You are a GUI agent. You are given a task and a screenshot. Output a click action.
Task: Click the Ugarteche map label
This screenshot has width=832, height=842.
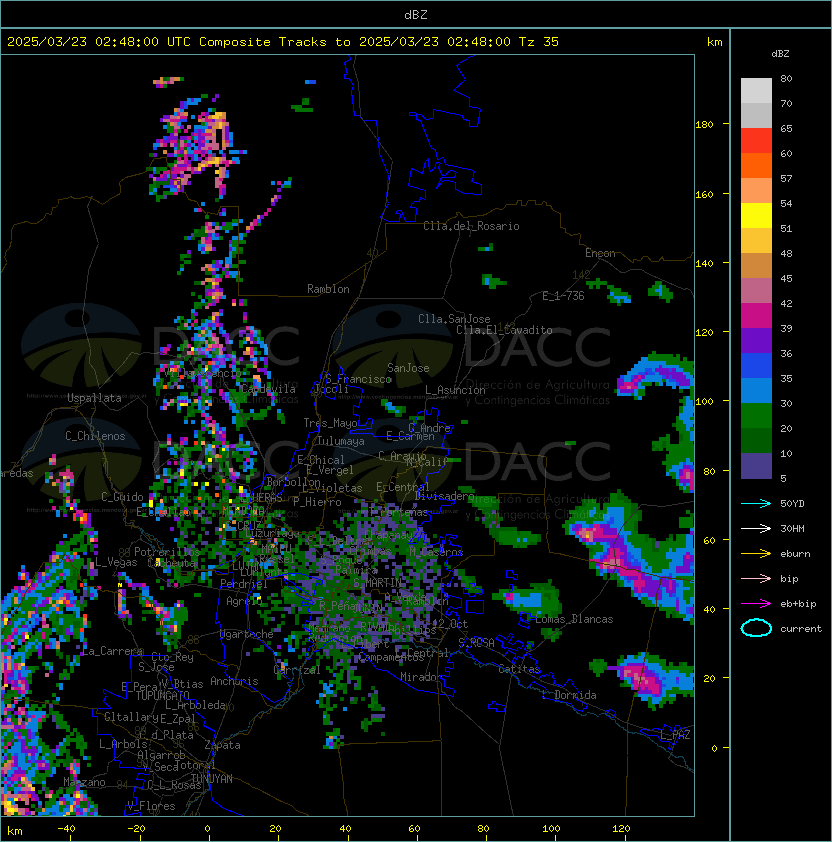(247, 634)
